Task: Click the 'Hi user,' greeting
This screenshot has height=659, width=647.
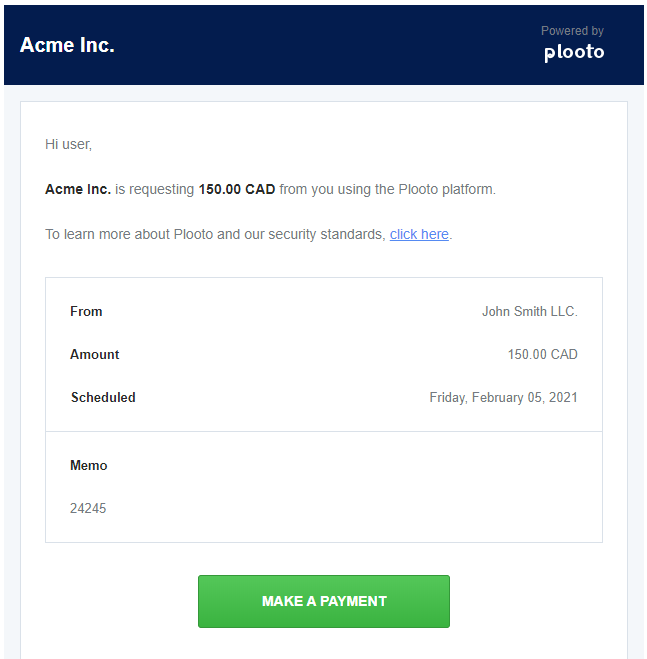Action: coord(68,144)
